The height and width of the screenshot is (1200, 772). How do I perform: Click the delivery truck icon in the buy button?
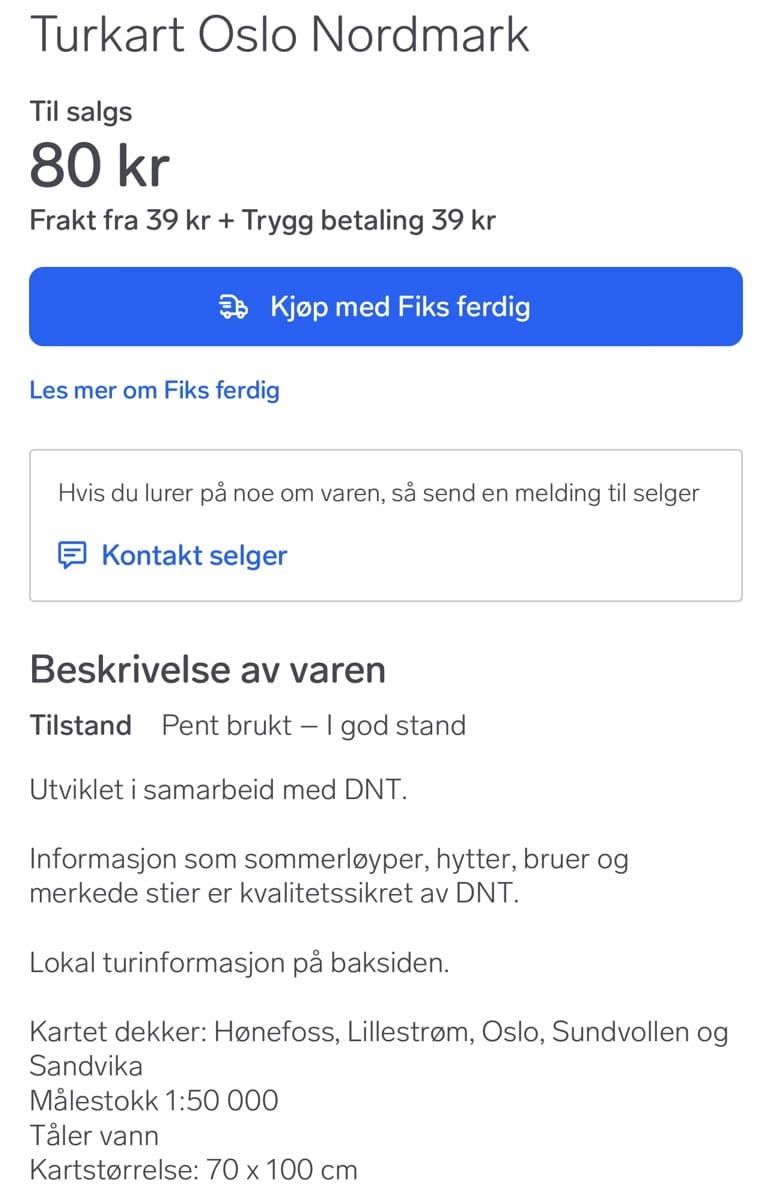click(x=232, y=307)
